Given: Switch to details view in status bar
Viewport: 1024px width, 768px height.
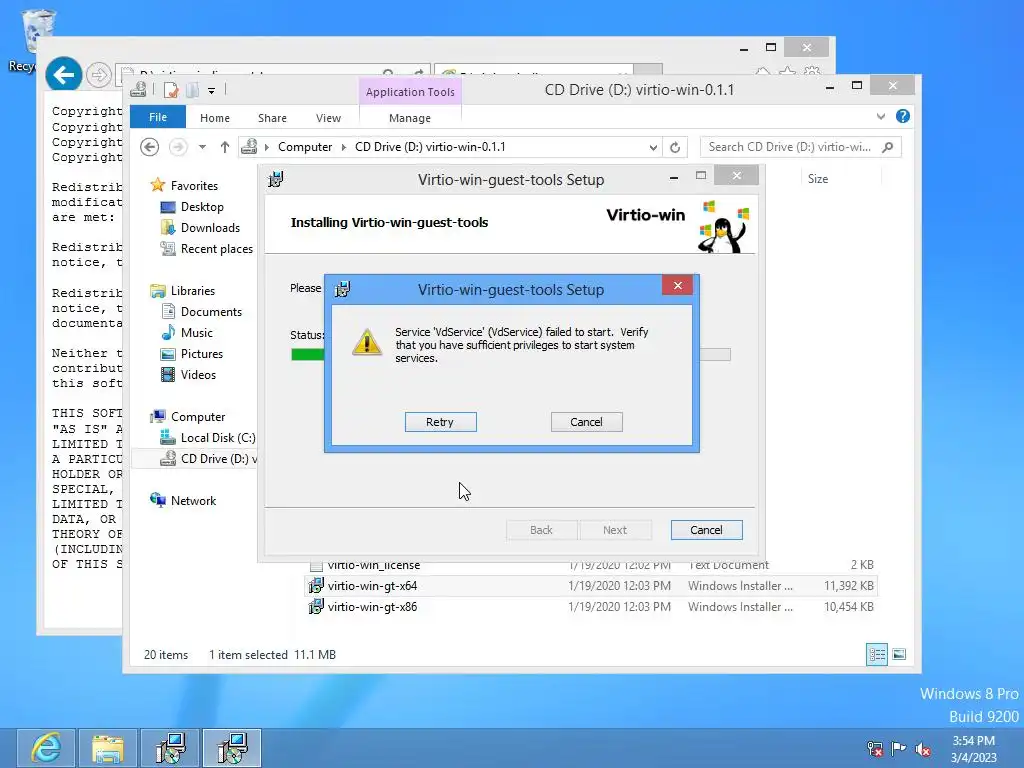Looking at the screenshot, I should (x=876, y=654).
